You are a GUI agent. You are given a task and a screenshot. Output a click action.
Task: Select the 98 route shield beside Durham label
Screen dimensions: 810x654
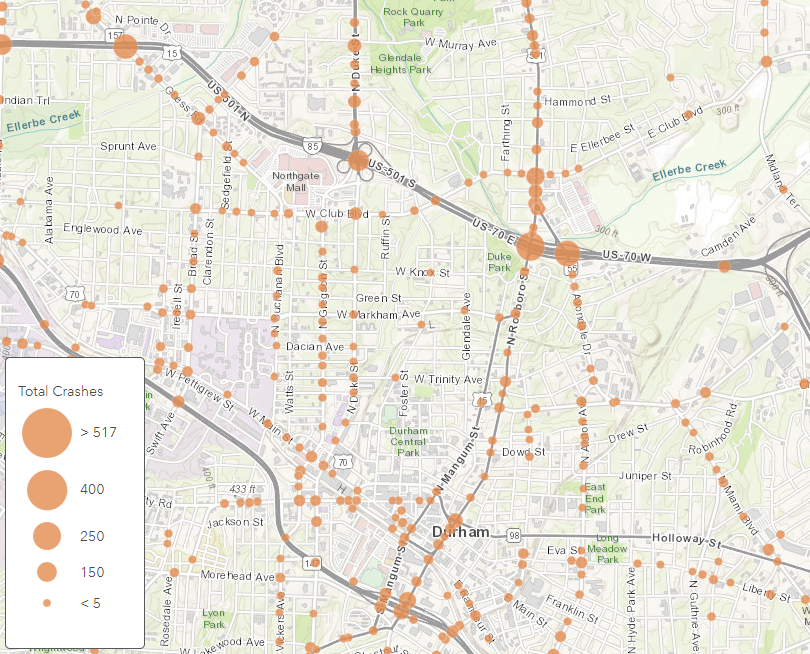pos(513,535)
